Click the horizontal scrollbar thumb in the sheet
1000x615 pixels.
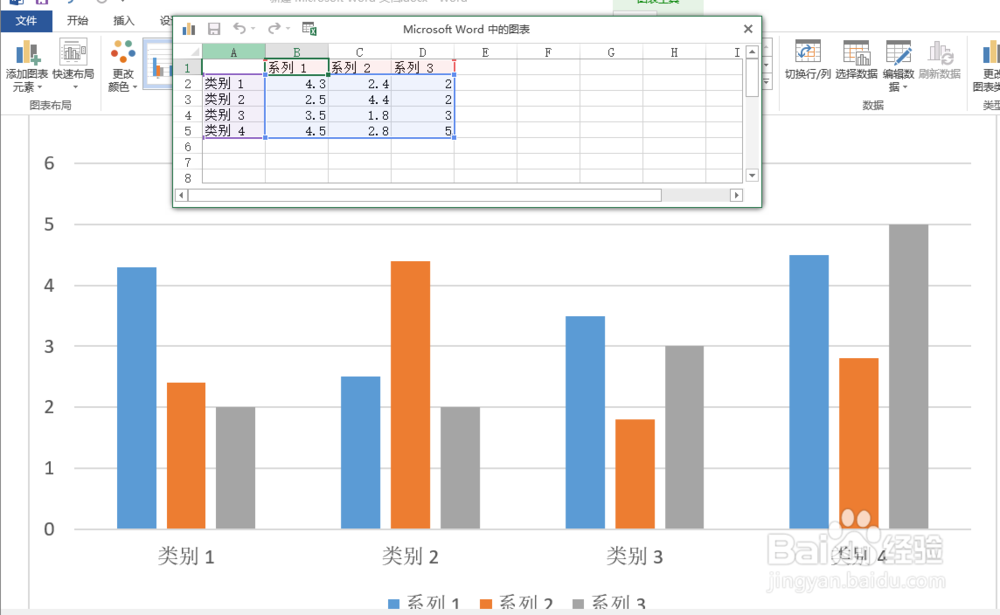pyautogui.click(x=425, y=195)
